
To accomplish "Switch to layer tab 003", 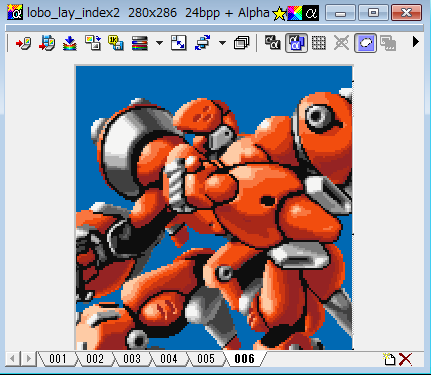I will pos(132,359).
